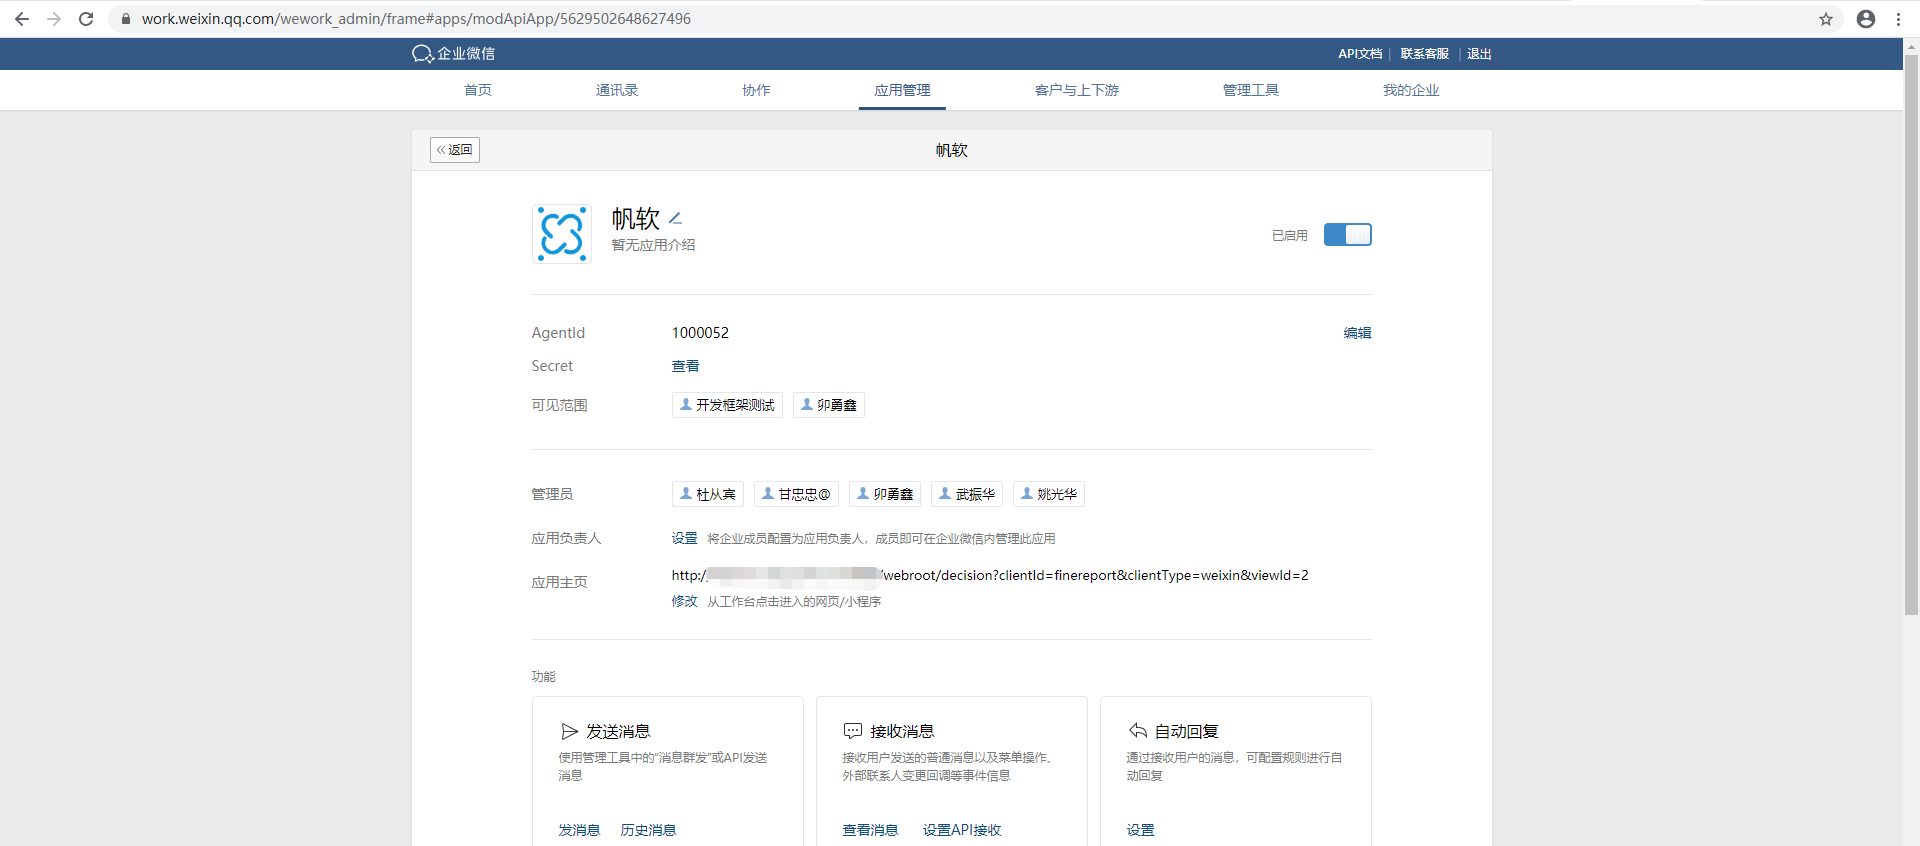Image resolution: width=1920 pixels, height=846 pixels.
Task: Click the 发送消息 card title
Action: pyautogui.click(x=618, y=731)
